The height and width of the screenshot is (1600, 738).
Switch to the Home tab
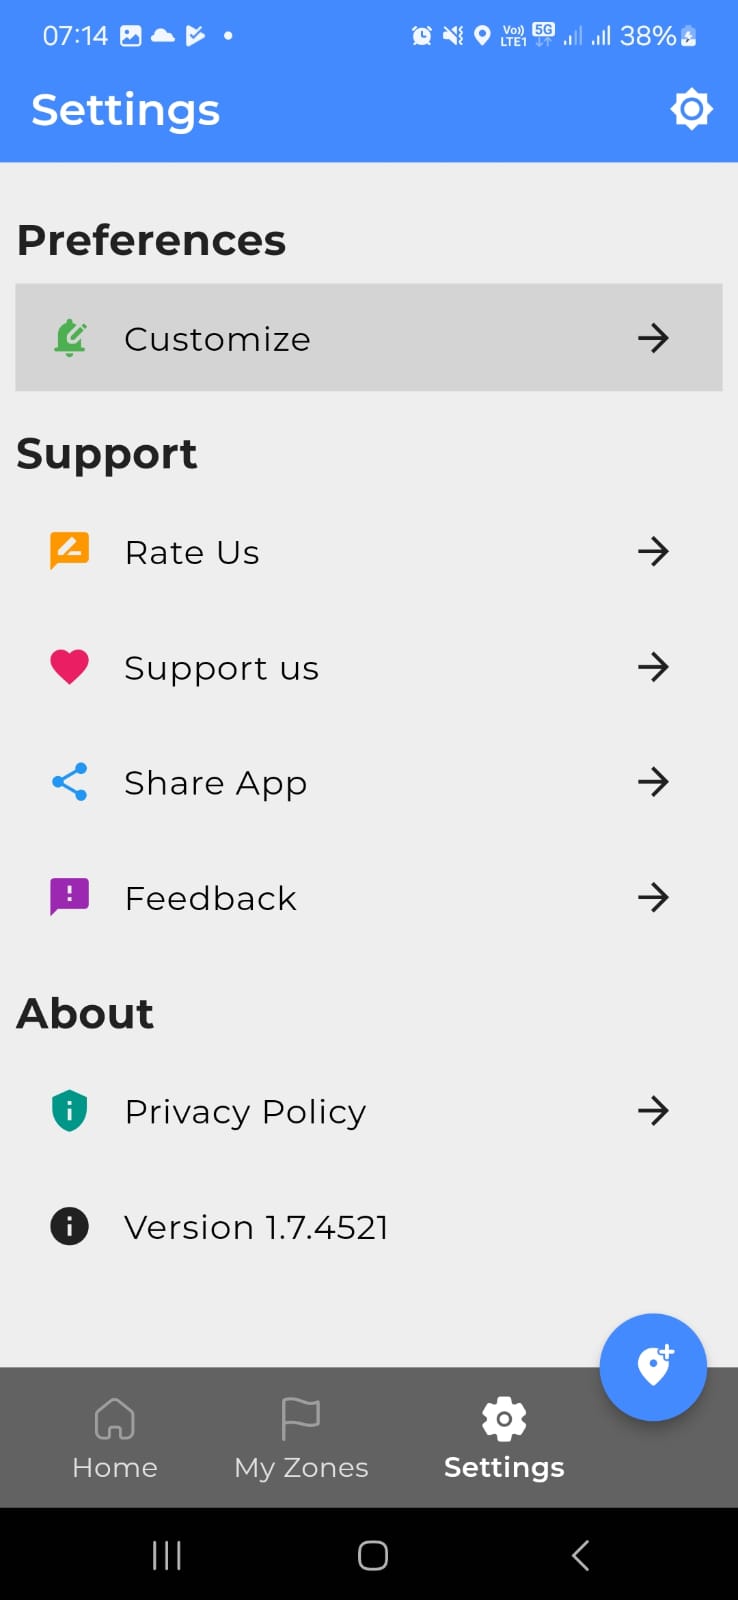tap(115, 1438)
